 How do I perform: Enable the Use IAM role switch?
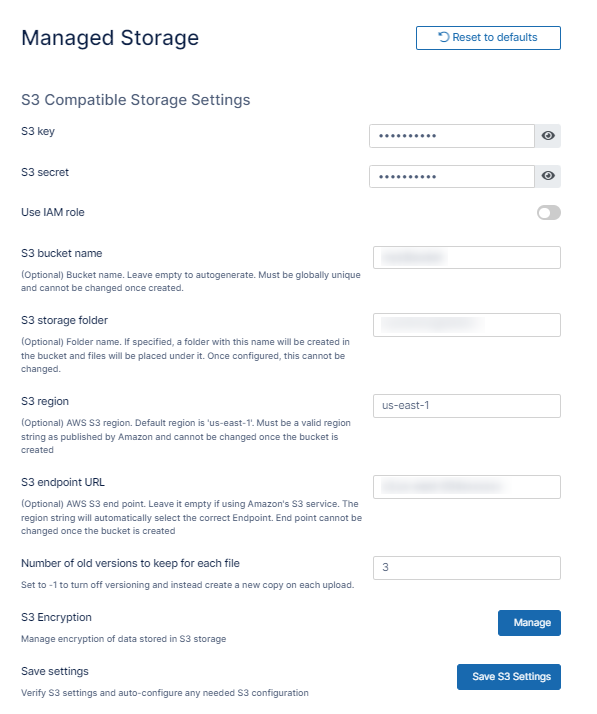(x=548, y=213)
